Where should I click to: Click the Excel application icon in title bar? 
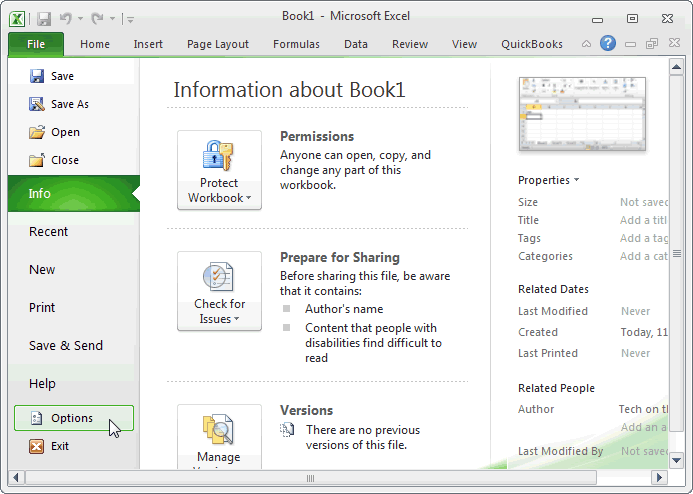[17, 19]
